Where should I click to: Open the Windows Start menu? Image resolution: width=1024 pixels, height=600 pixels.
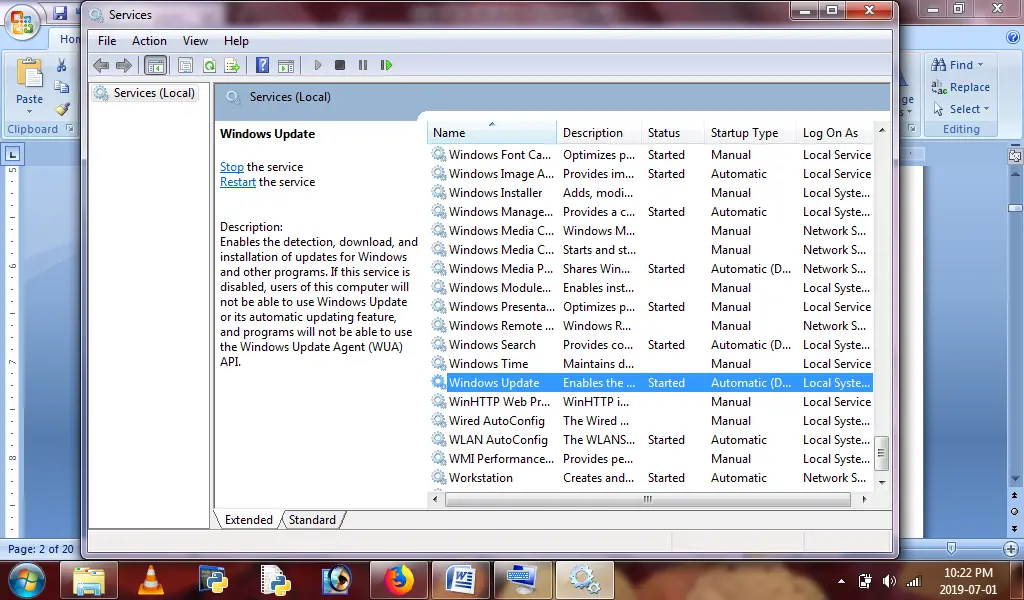tap(26, 580)
